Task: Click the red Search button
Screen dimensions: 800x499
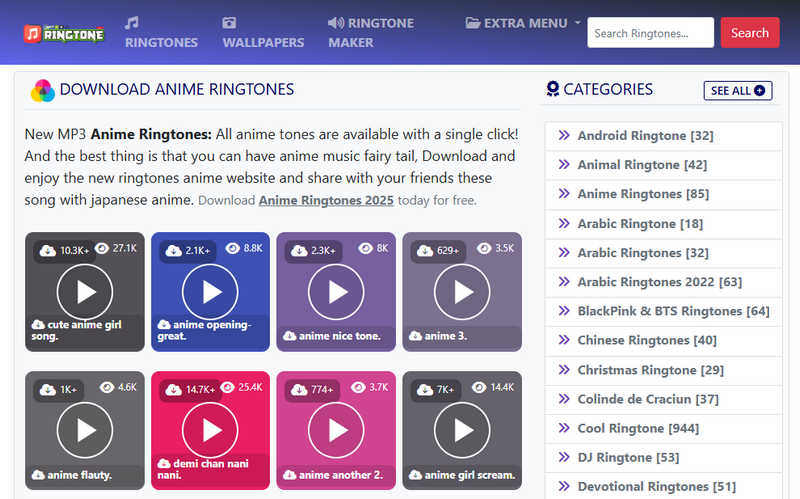Action: (x=749, y=33)
